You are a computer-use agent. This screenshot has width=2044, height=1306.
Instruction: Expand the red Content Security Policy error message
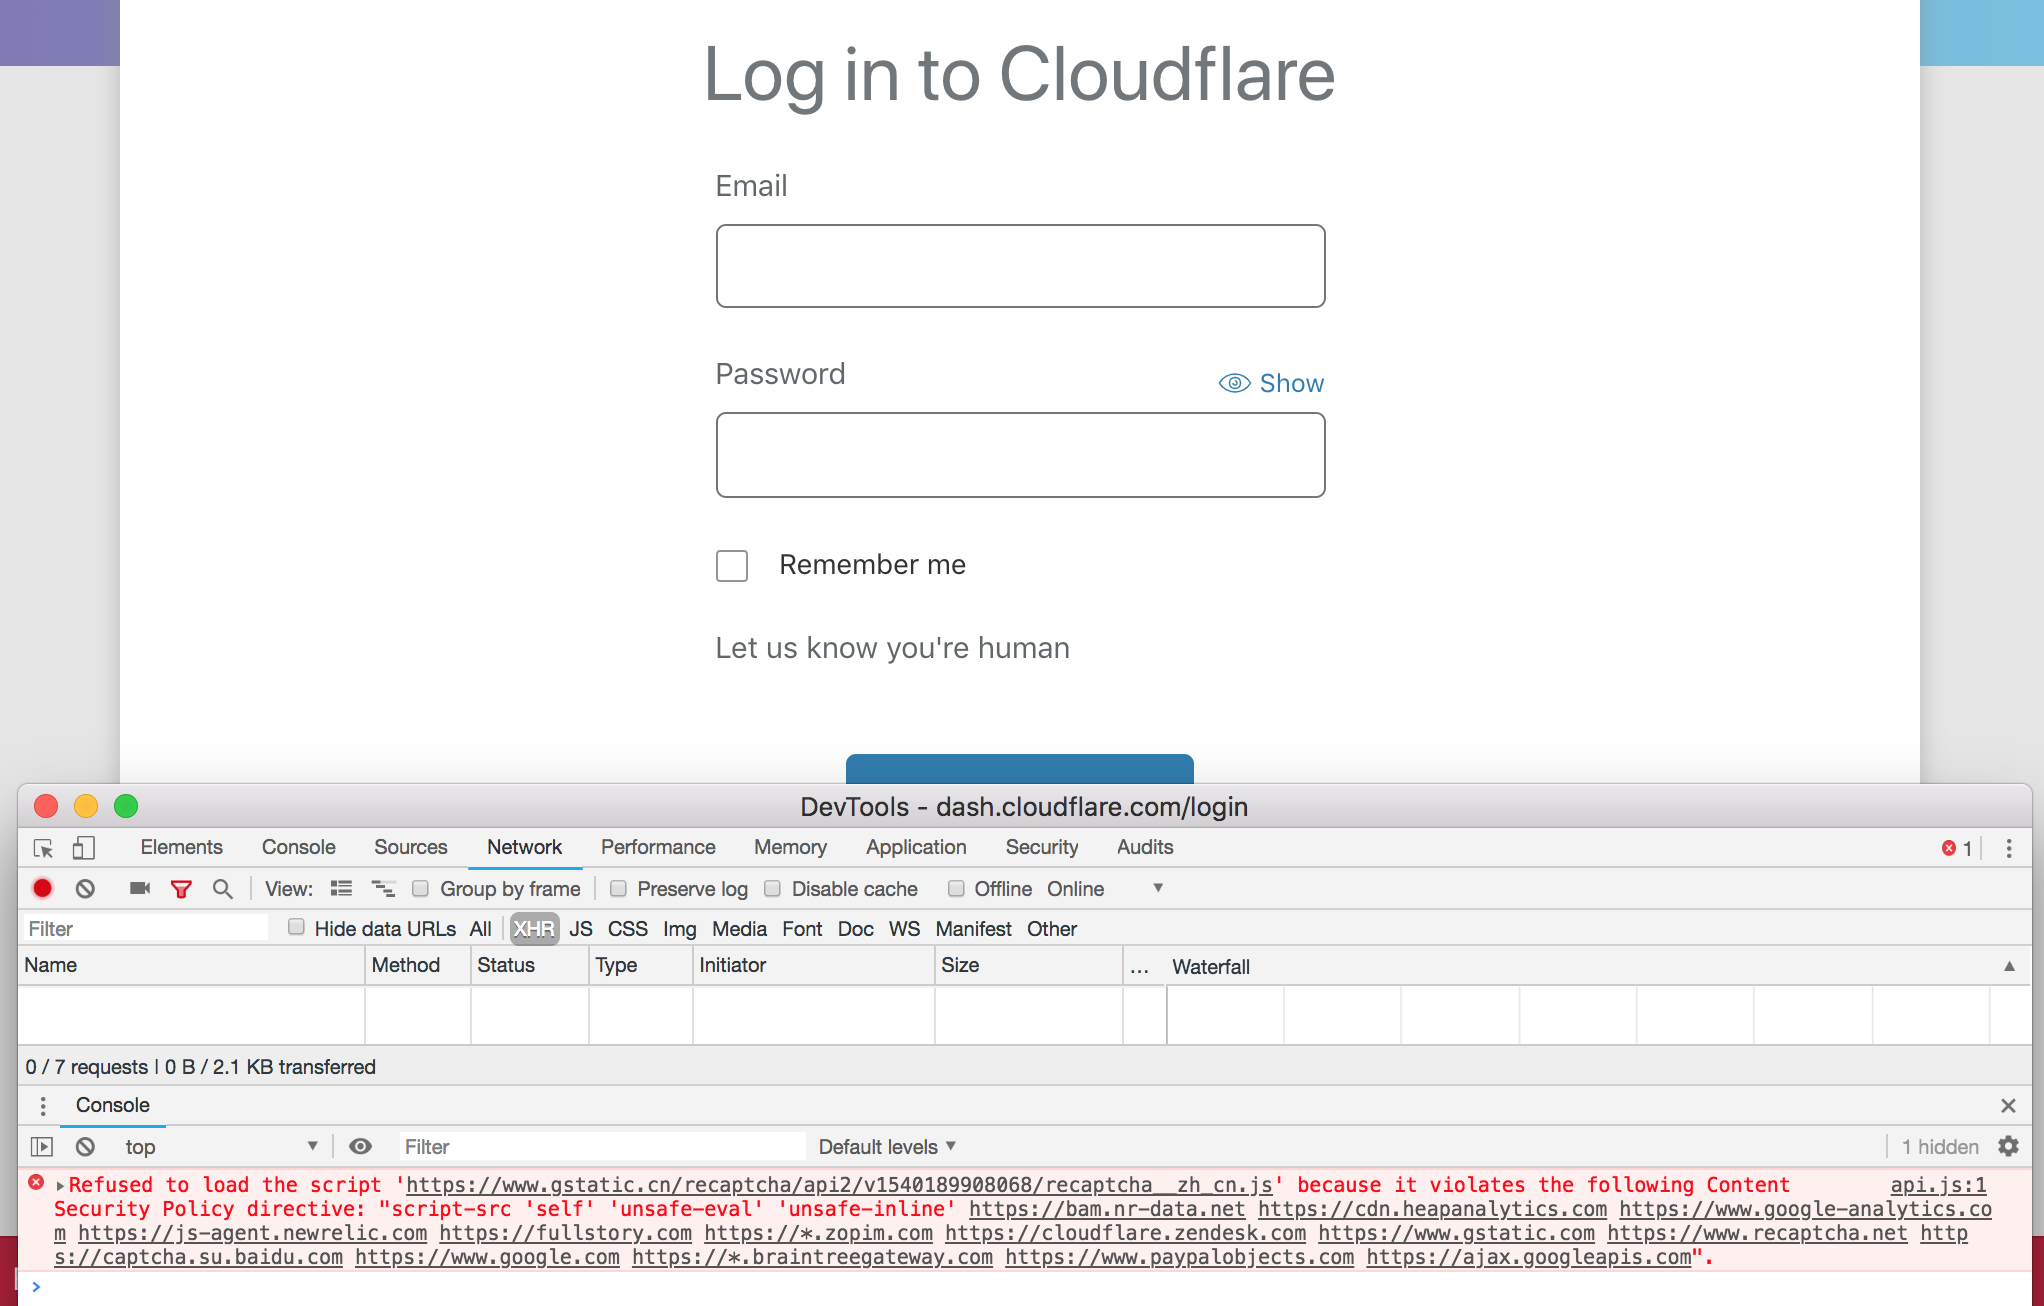[60, 1184]
